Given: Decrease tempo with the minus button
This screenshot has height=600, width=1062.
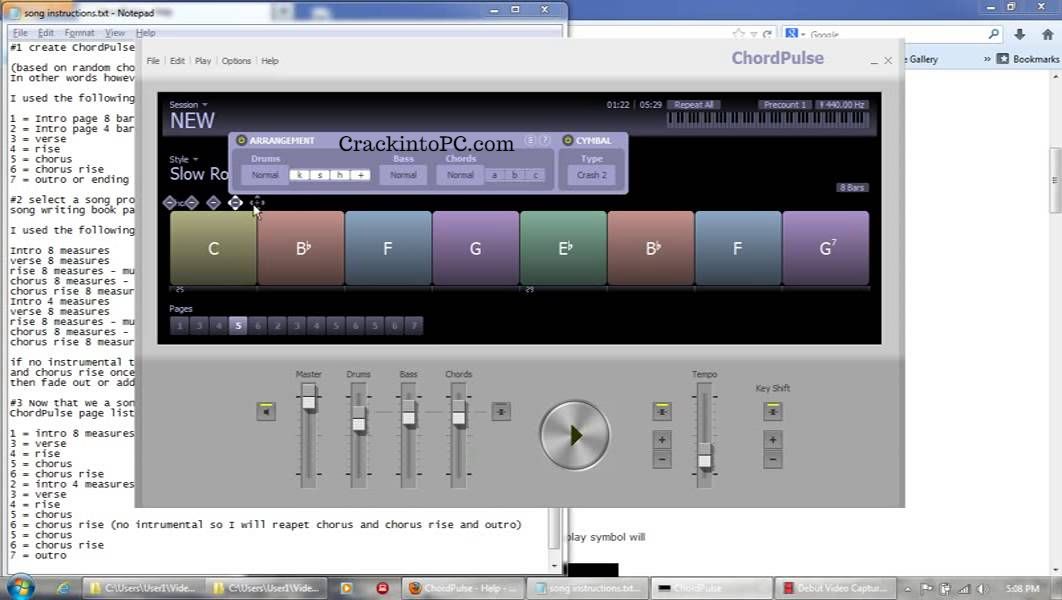Looking at the screenshot, I should click(x=662, y=460).
